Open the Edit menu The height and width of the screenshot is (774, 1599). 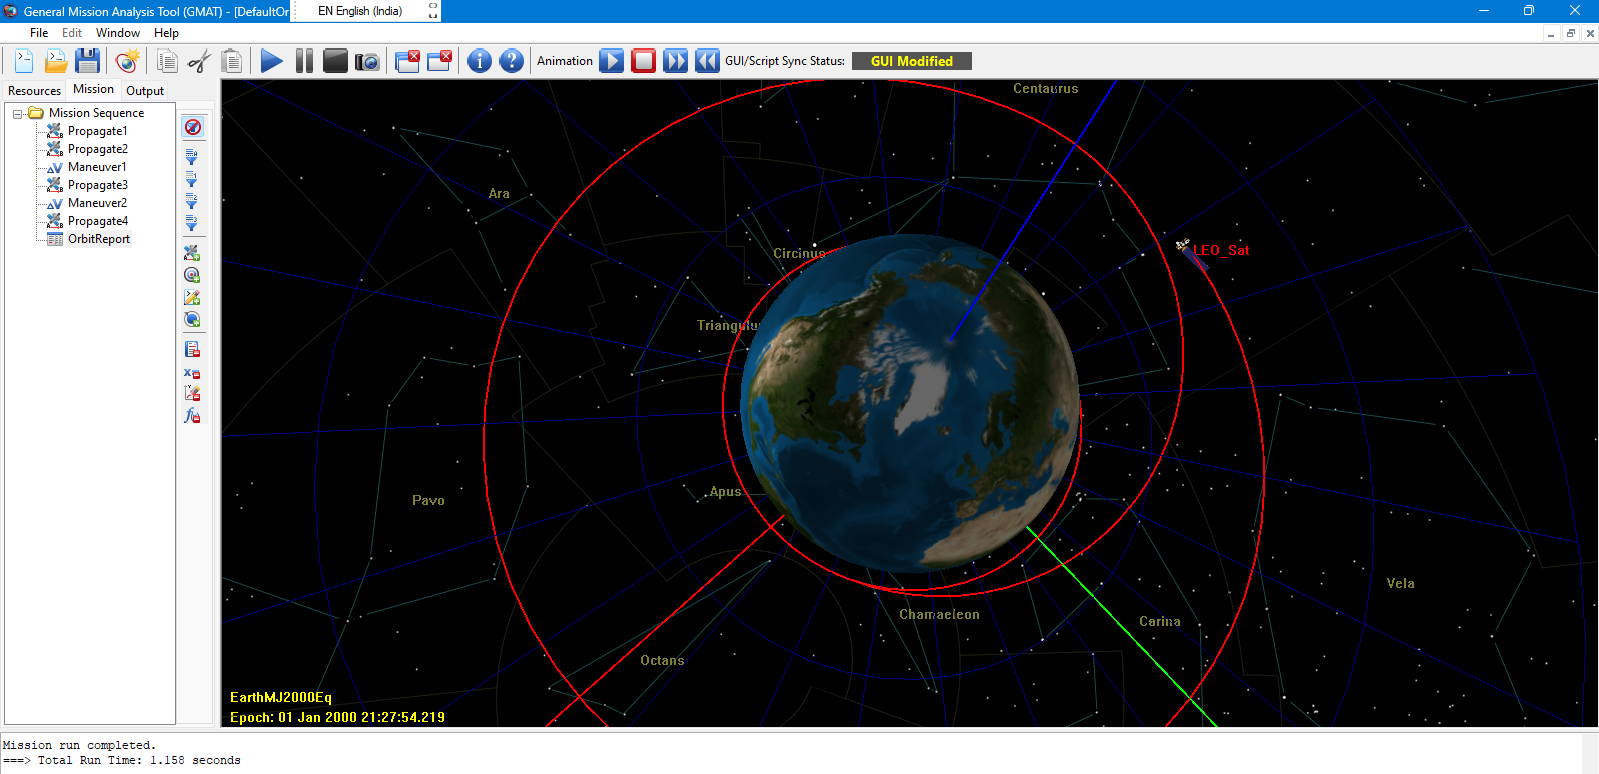click(x=72, y=33)
